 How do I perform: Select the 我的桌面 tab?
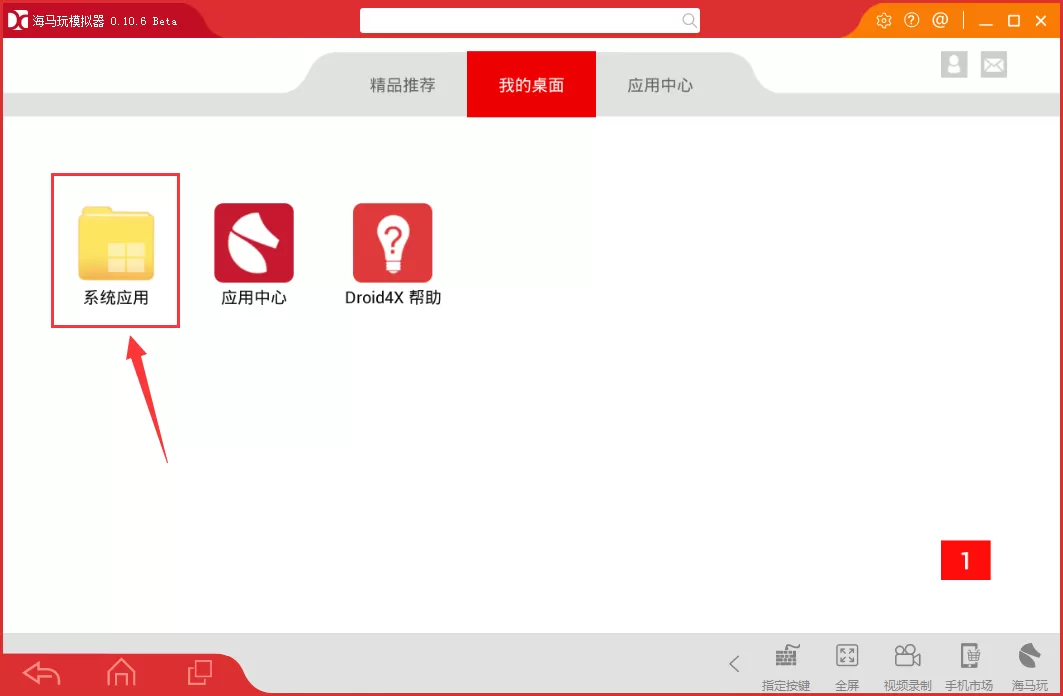pos(532,84)
